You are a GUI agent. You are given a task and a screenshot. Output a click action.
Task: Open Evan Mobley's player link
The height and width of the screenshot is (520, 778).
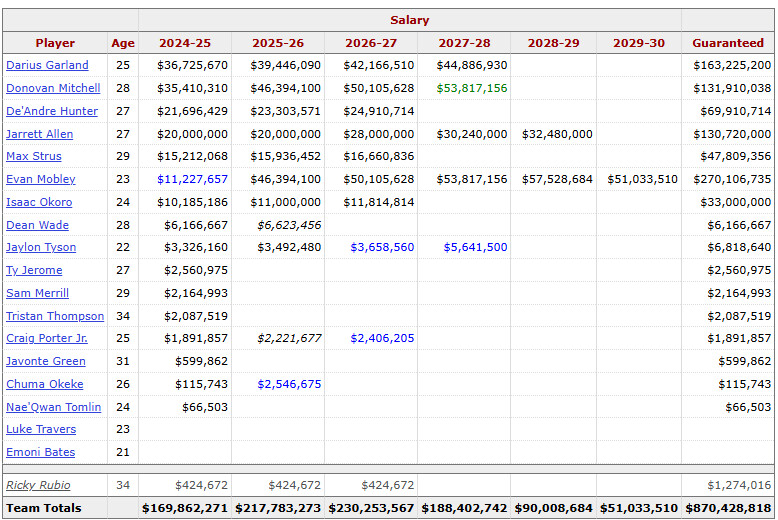click(41, 179)
